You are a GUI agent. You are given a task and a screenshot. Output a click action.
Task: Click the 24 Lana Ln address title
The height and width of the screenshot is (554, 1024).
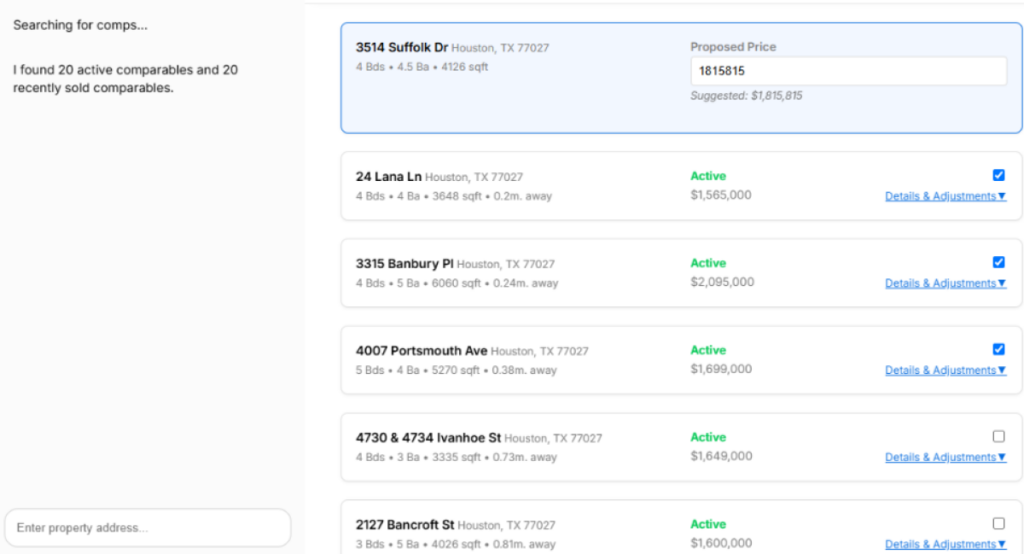click(389, 176)
